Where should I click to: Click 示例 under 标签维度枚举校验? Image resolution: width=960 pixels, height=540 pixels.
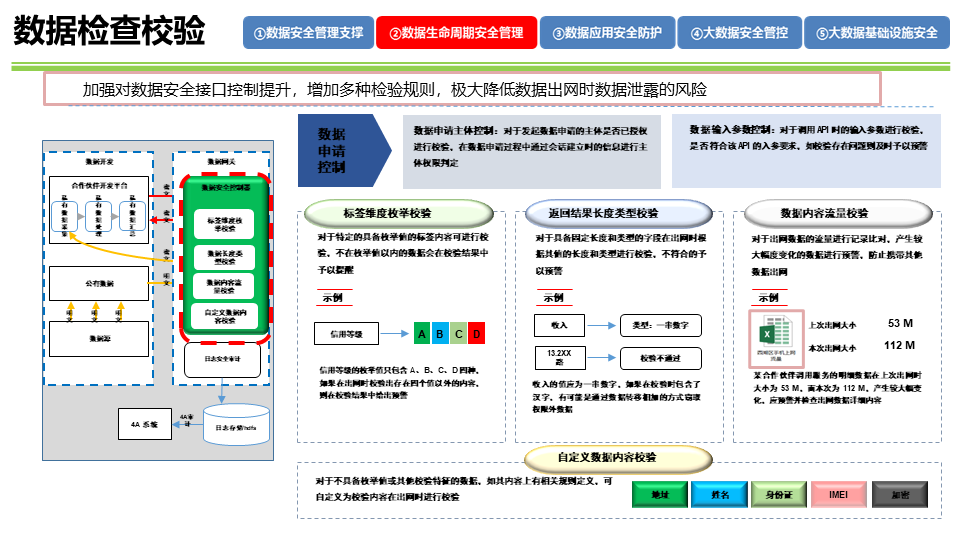[x=332, y=298]
